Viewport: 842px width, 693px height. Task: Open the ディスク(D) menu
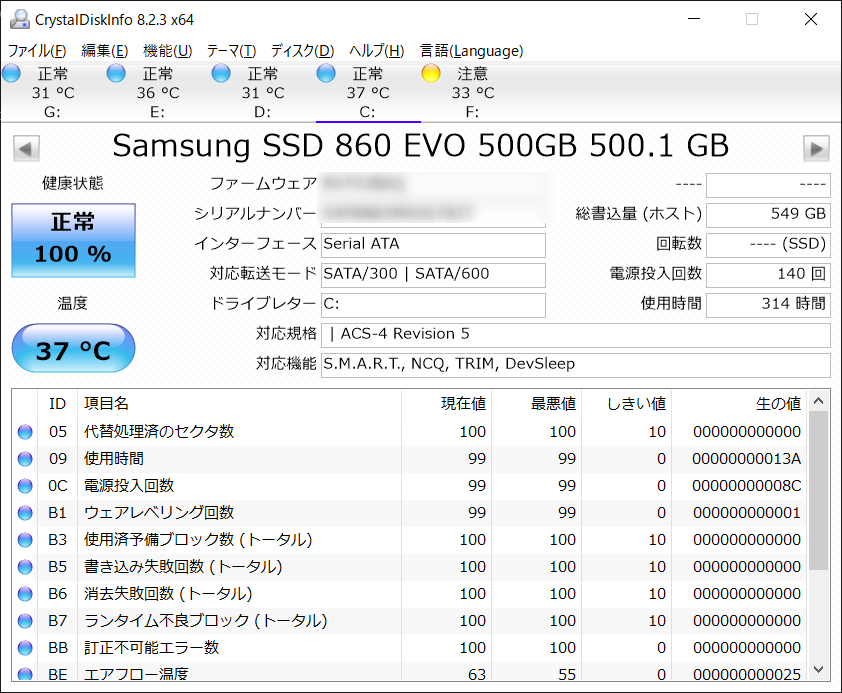coord(302,50)
